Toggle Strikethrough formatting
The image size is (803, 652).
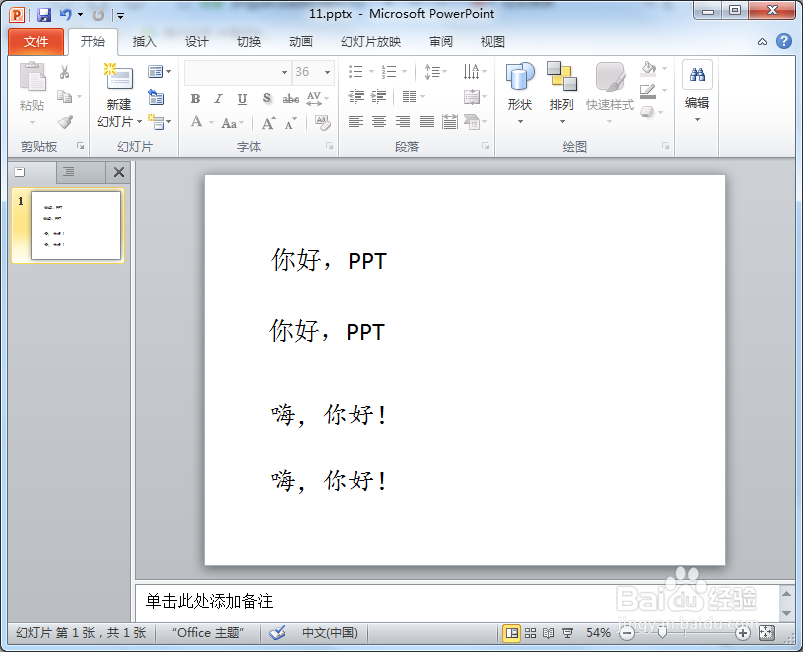[290, 98]
